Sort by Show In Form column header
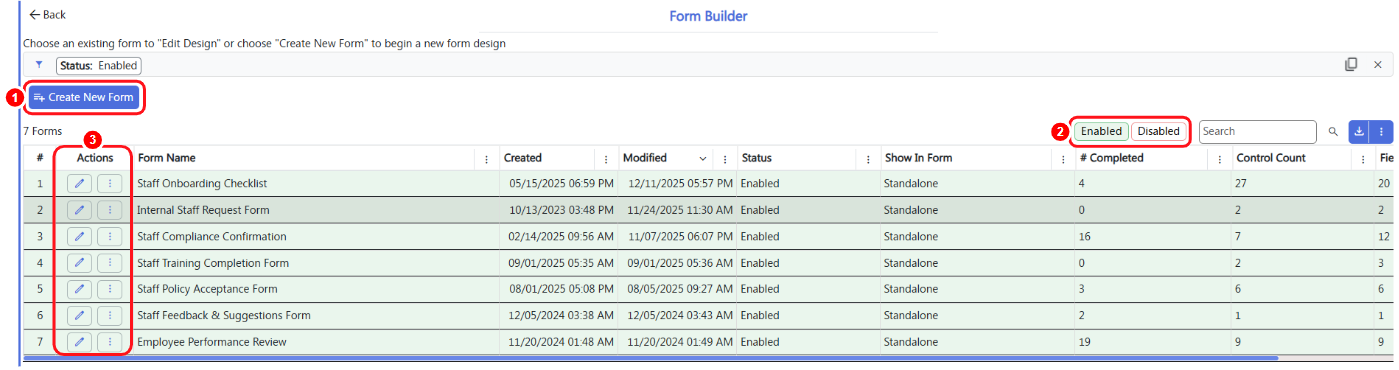Image resolution: width=1399 pixels, height=370 pixels. coord(918,158)
